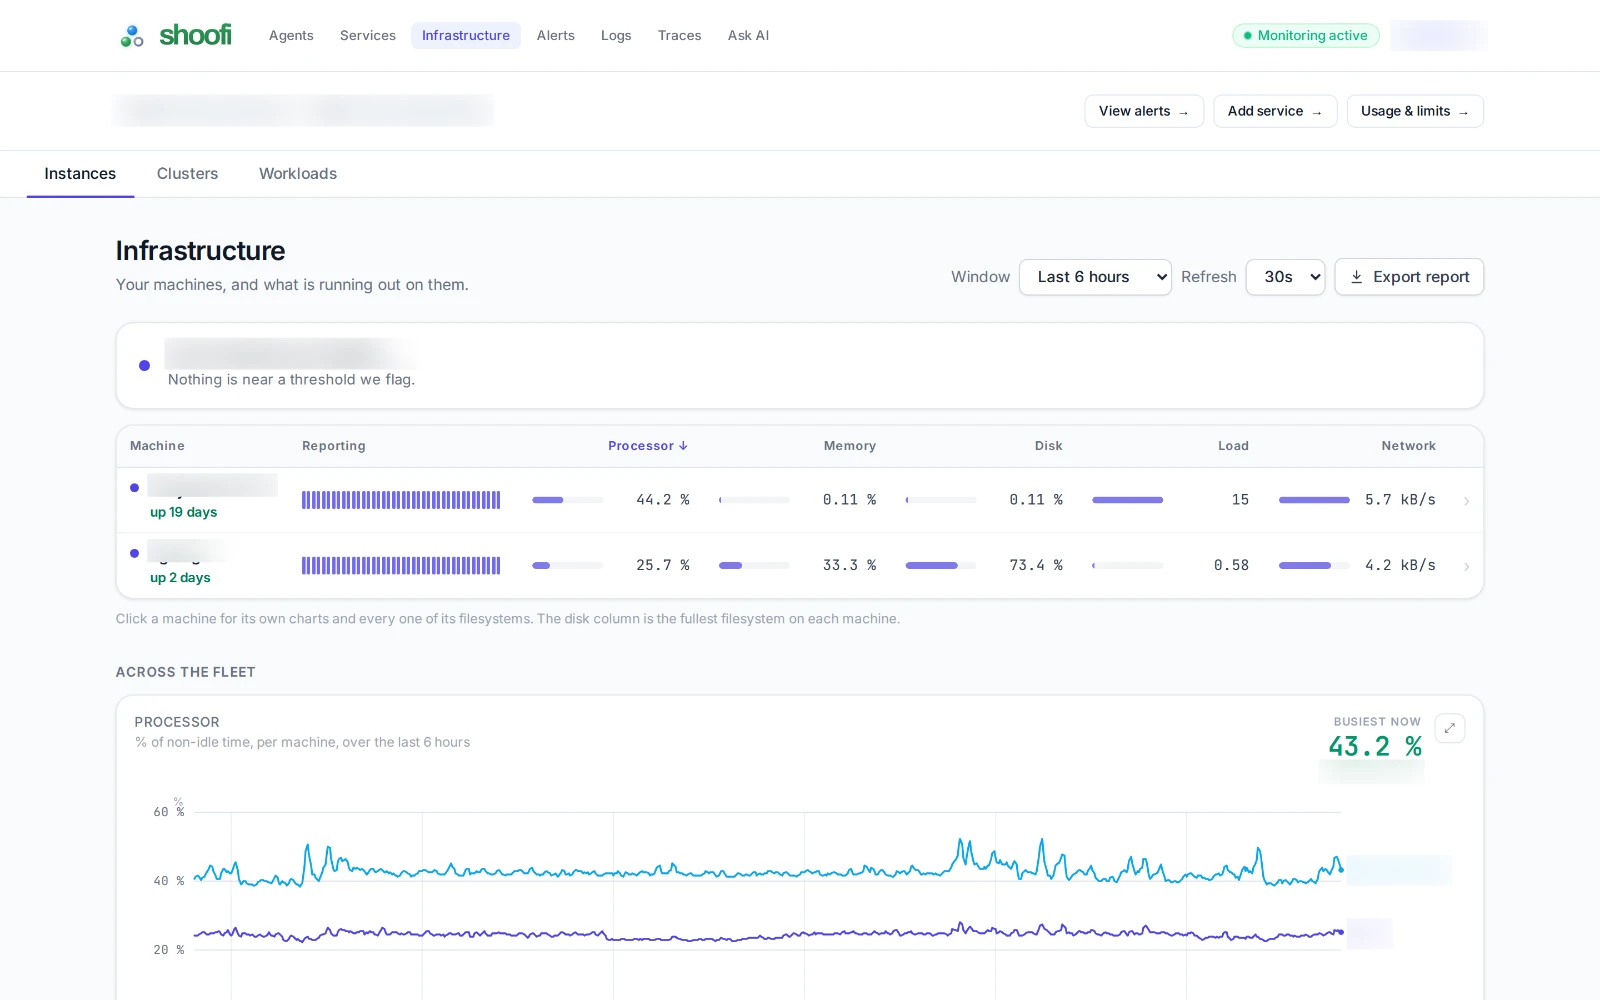Click the 33.3 % memory usage bar
Screen dimensions: 1600x1000
[x=754, y=566]
